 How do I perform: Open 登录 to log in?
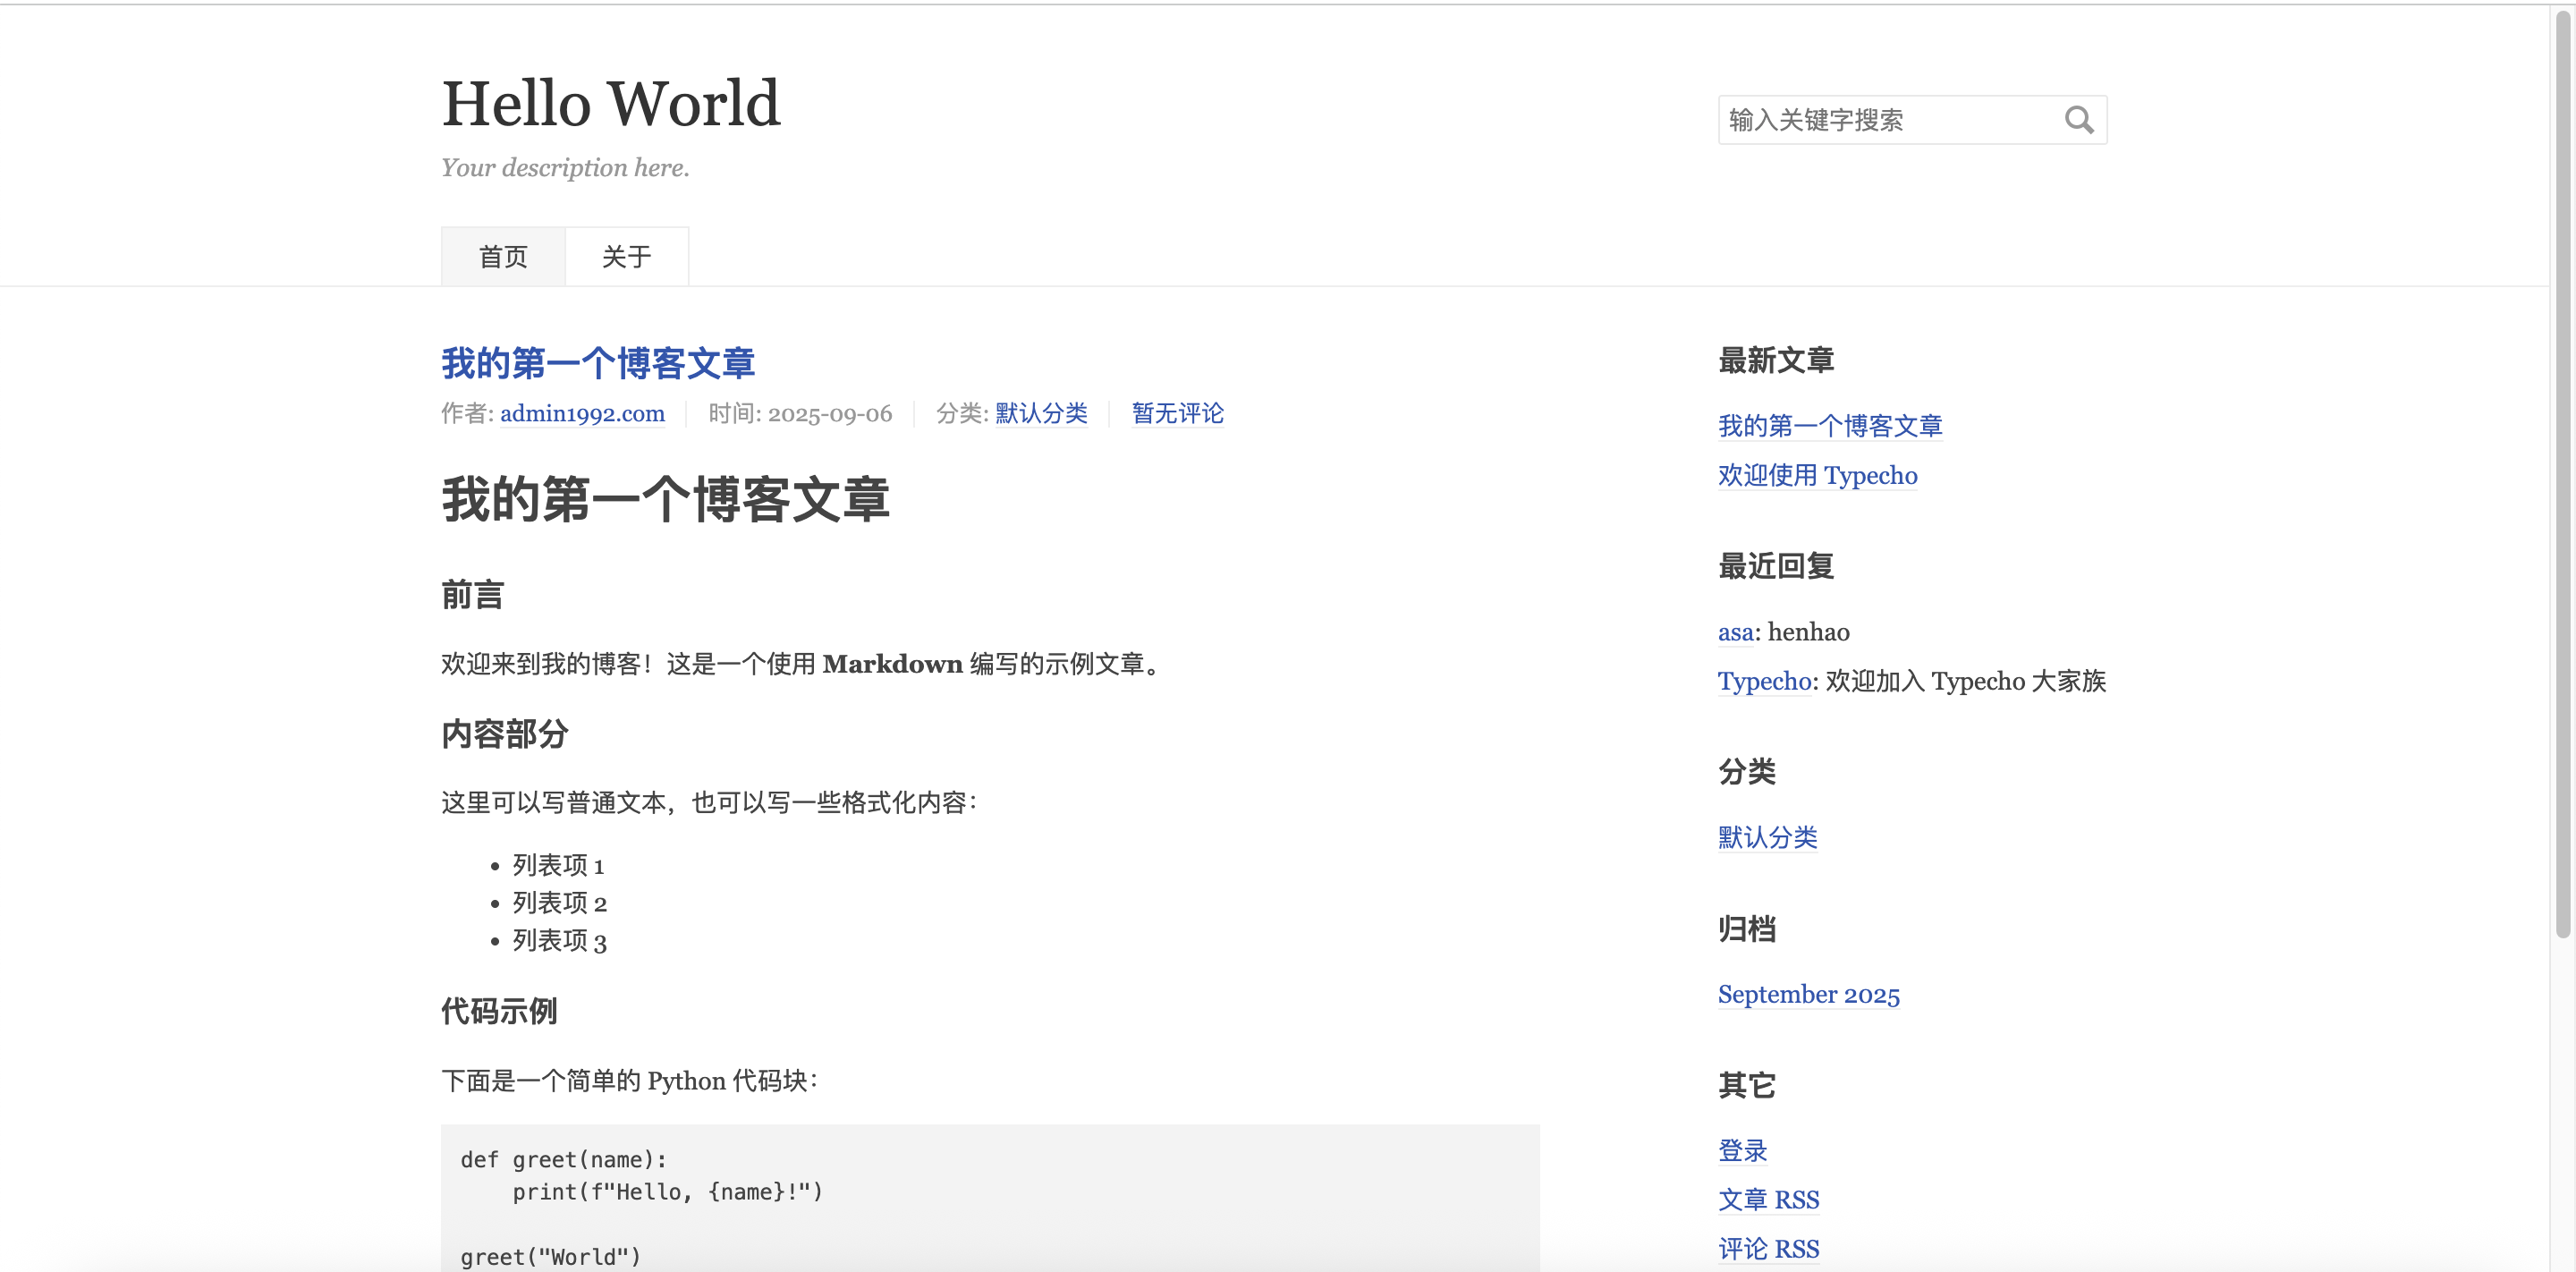coord(1742,1150)
